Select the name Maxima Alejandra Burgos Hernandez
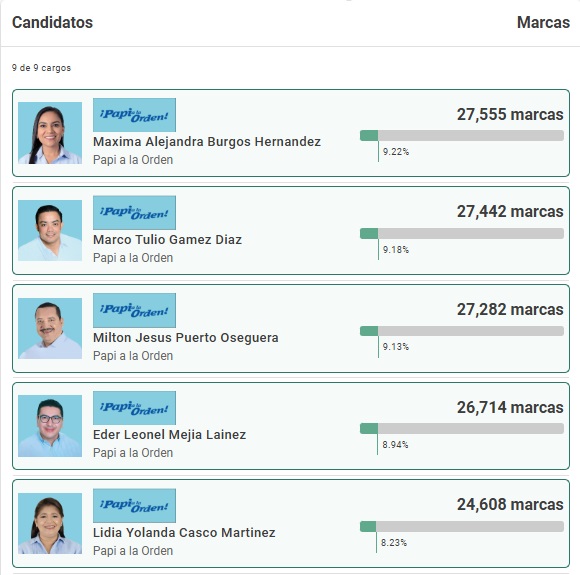Screen dimensions: 580x575 point(207,142)
